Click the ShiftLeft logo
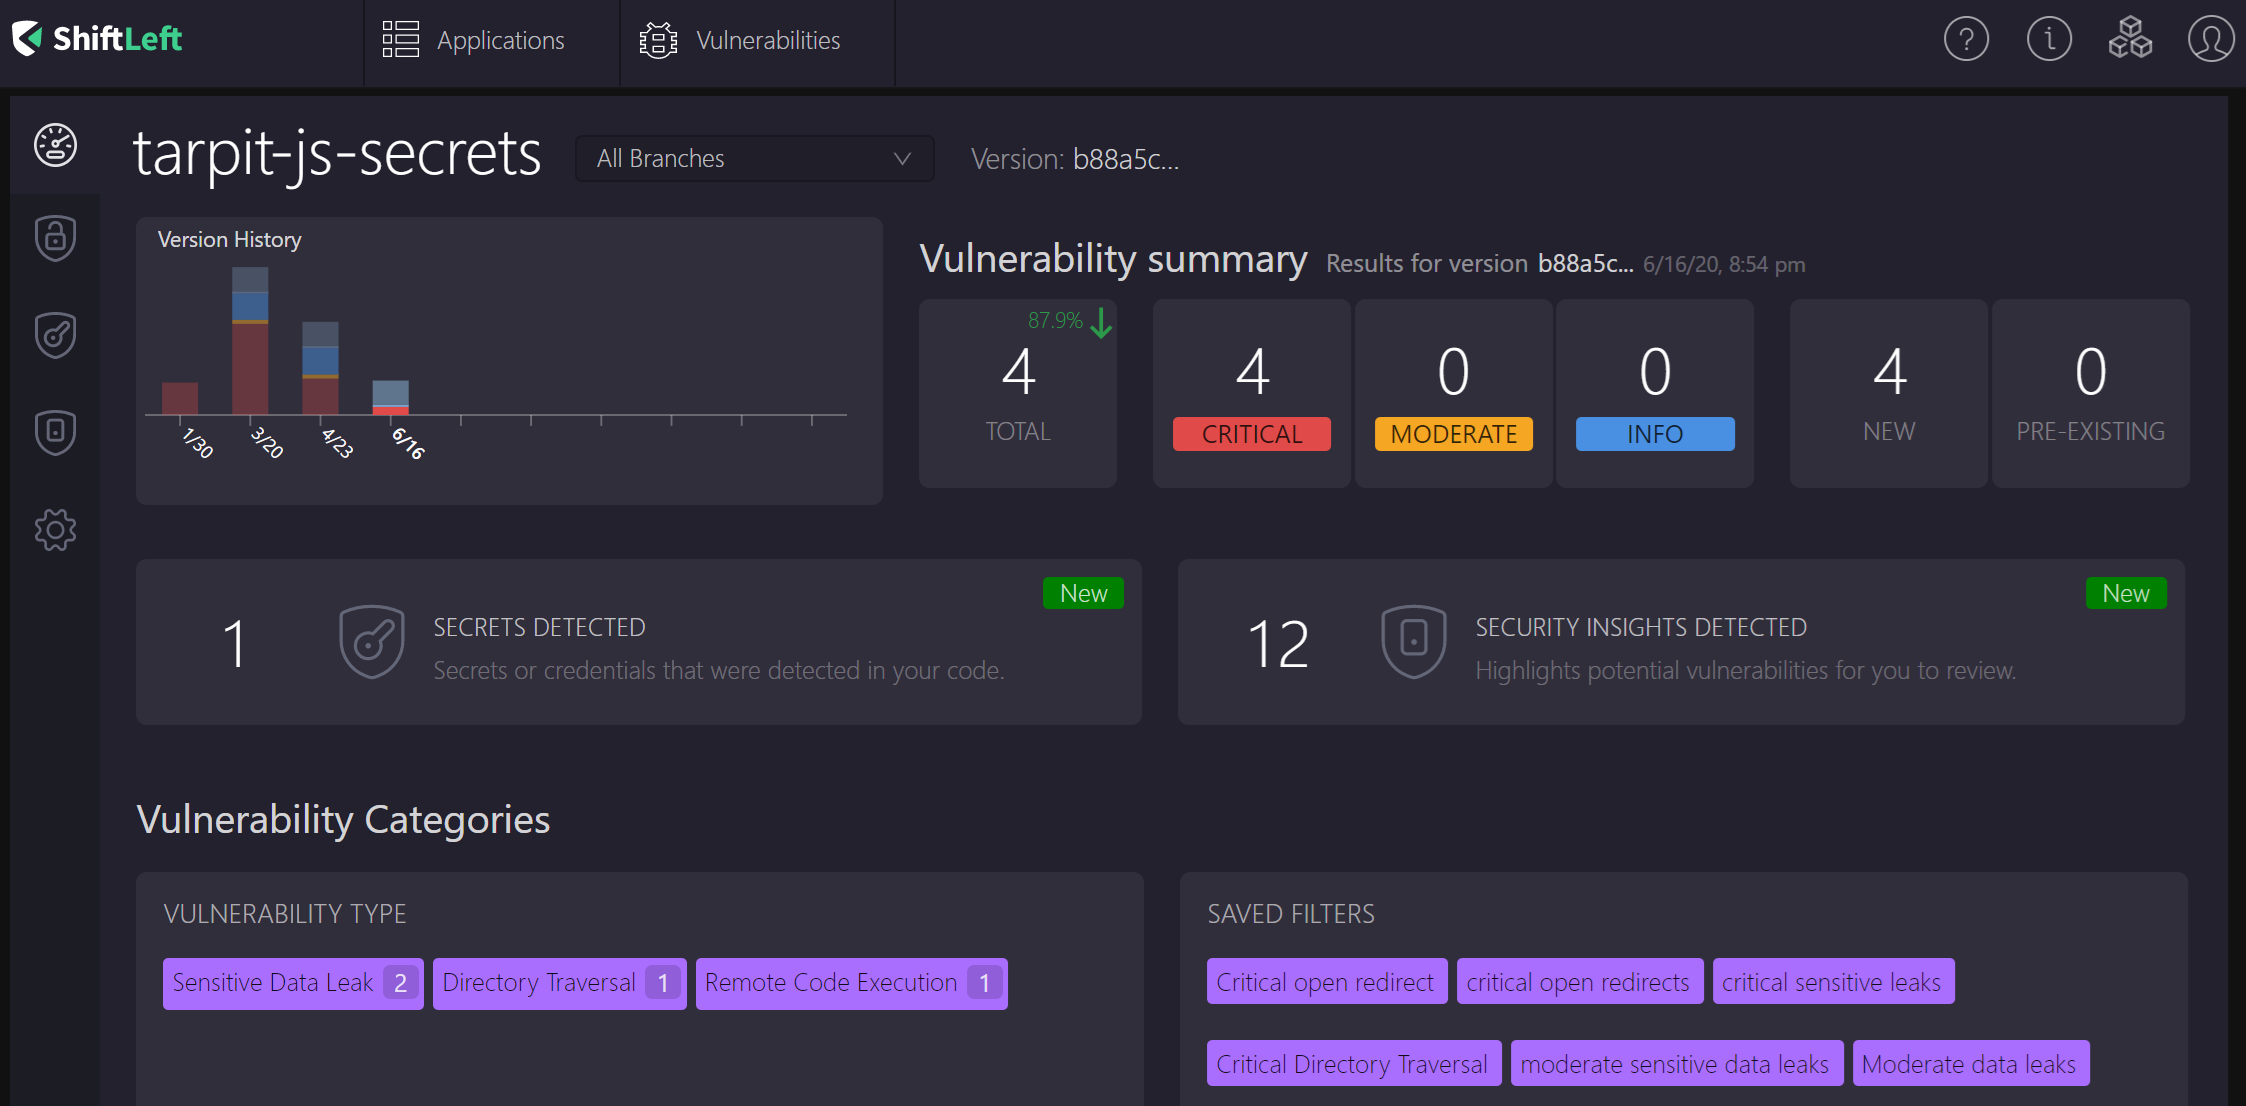Viewport: 2246px width, 1106px height. point(97,39)
